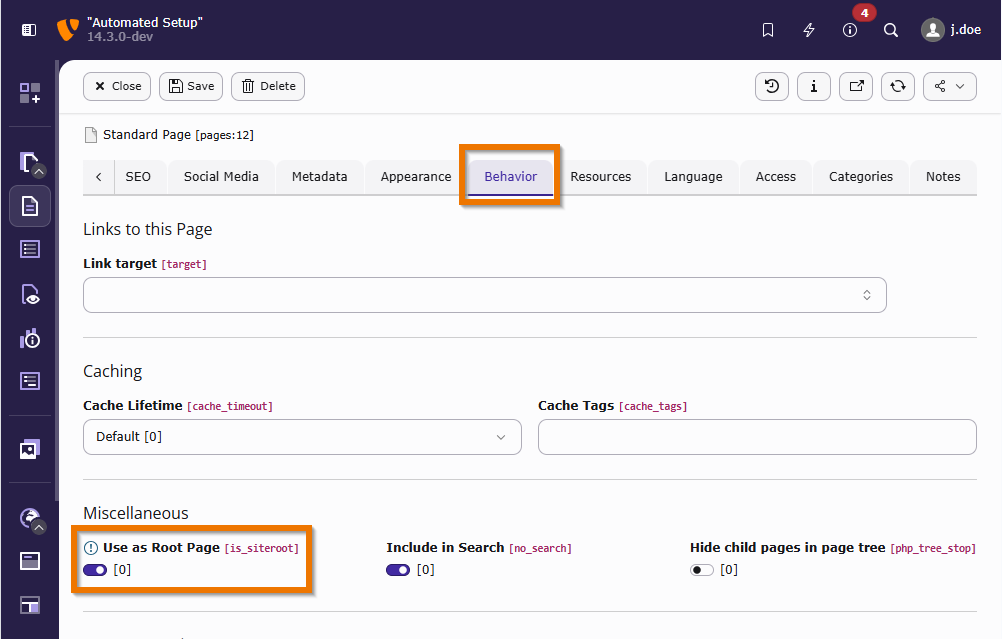Toggle Hide child pages in page tree
This screenshot has height=639, width=1002.
pyautogui.click(x=702, y=570)
